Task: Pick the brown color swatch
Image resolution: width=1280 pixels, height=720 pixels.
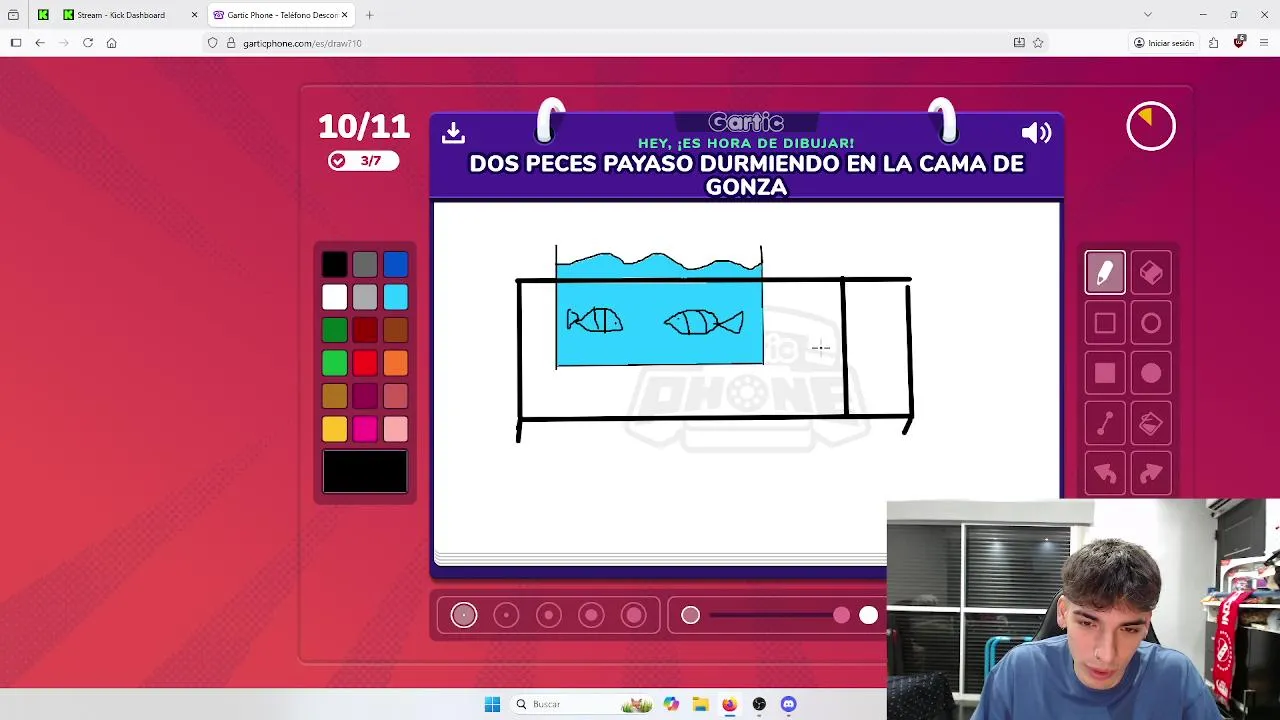Action: click(396, 330)
